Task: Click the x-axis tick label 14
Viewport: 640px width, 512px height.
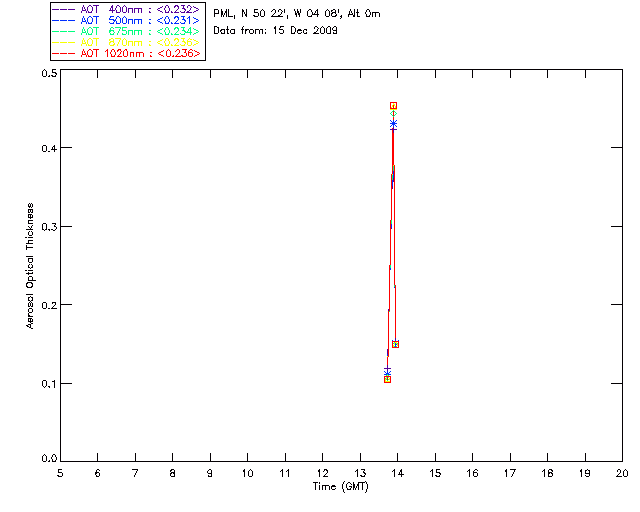Action: coord(398,473)
